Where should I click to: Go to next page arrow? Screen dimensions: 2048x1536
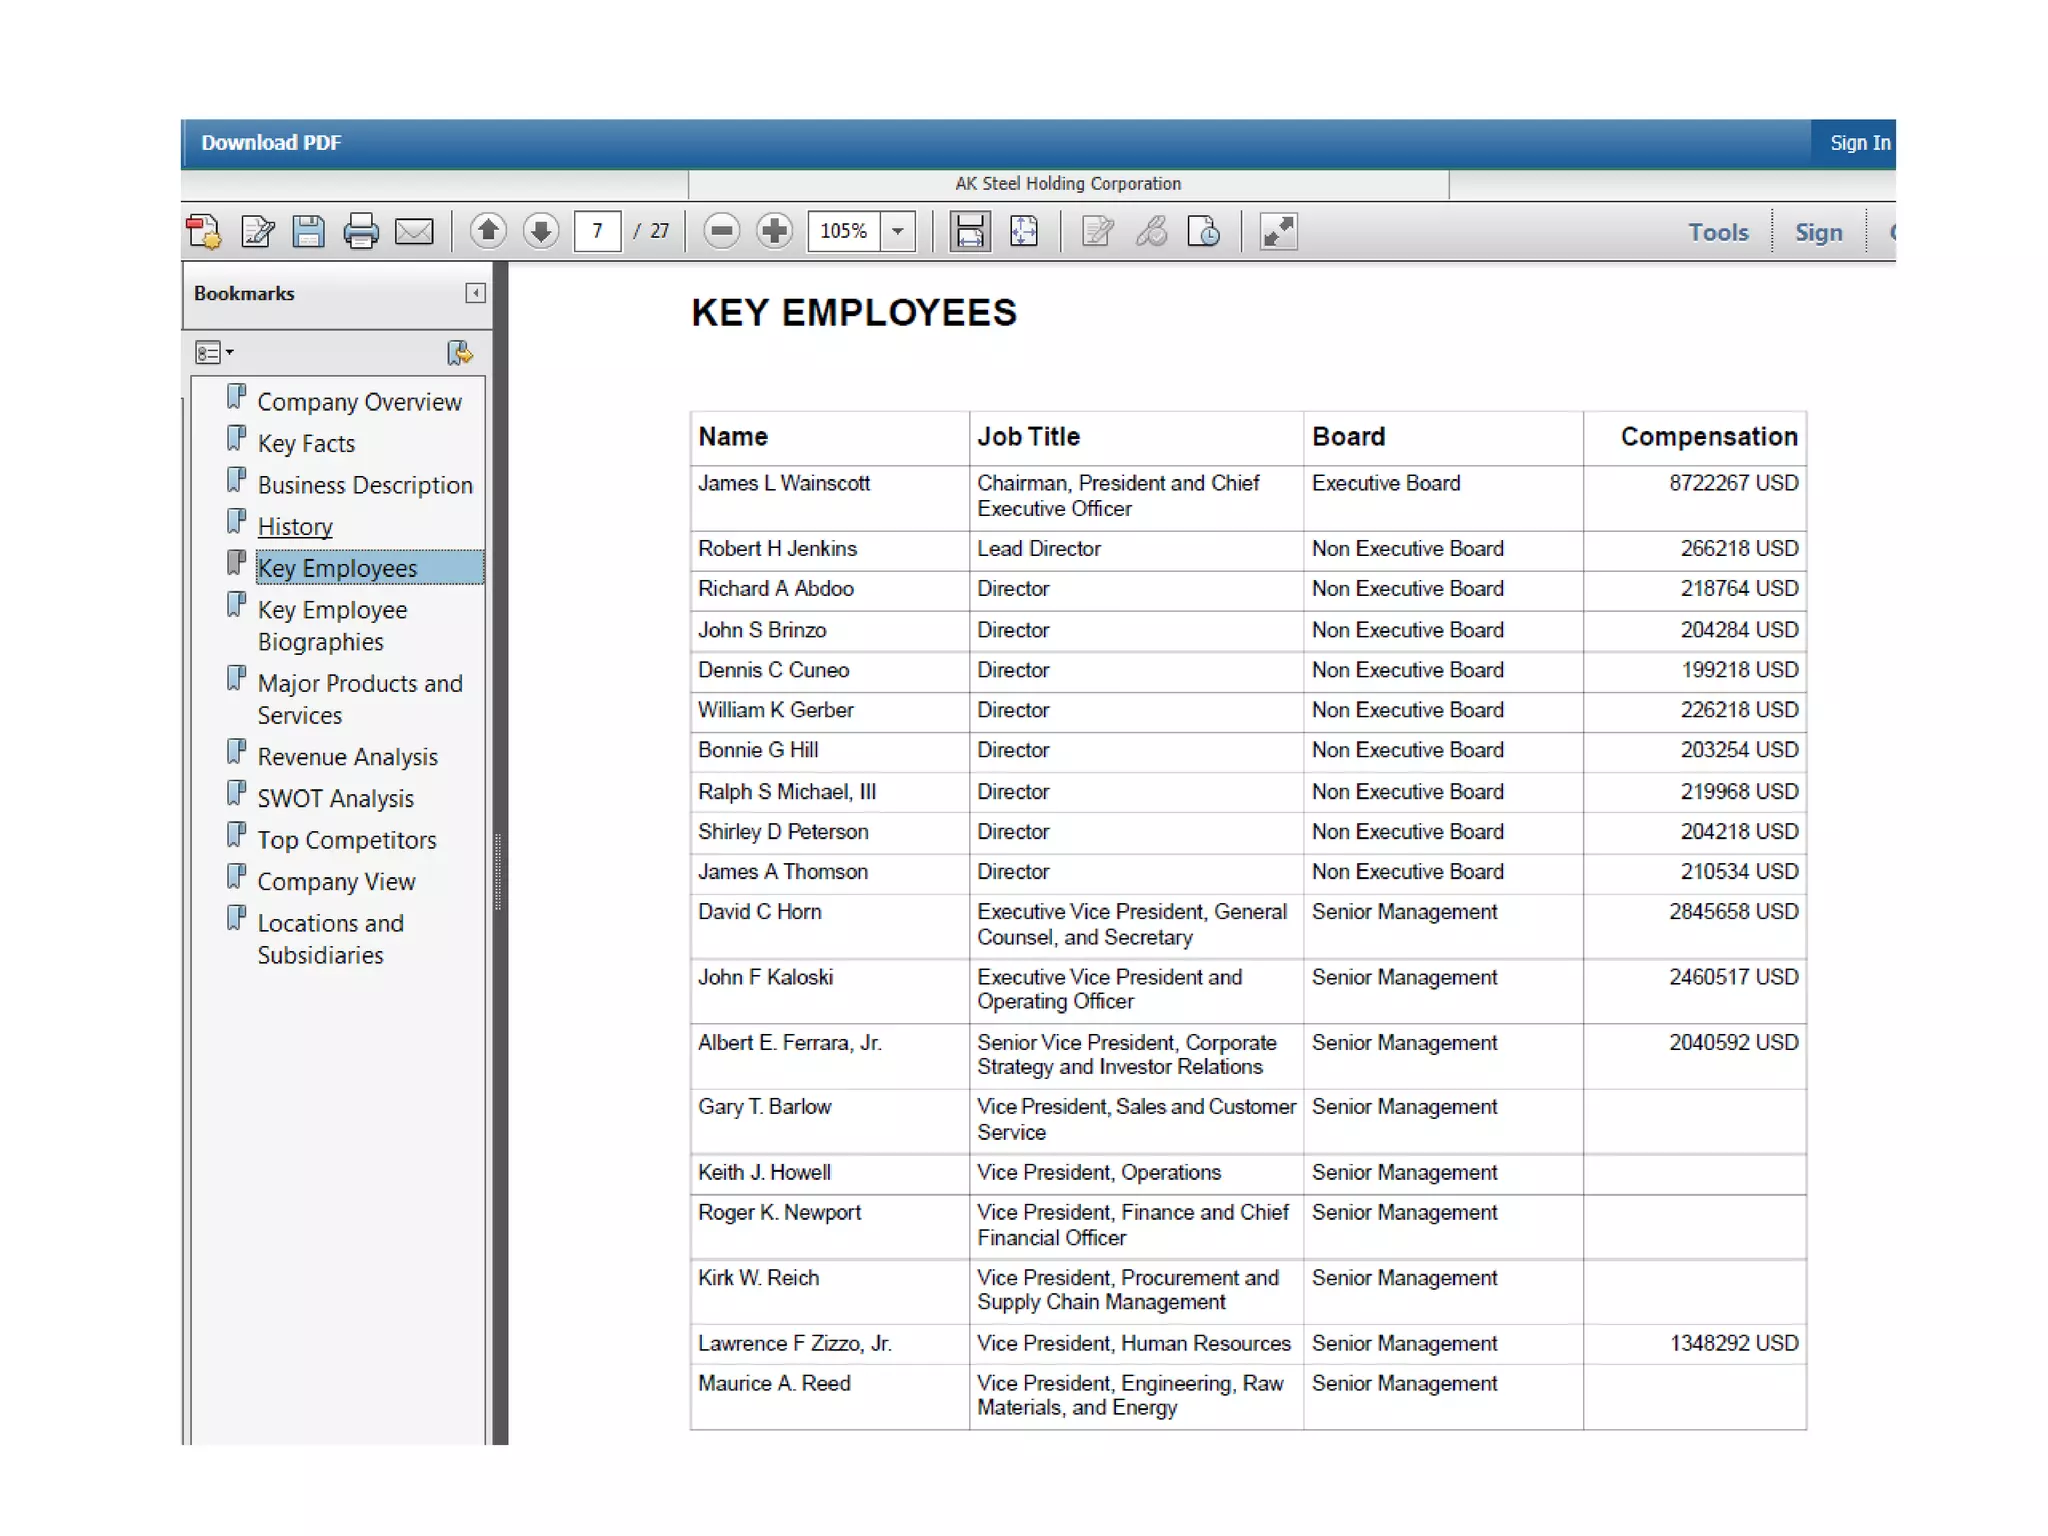point(541,232)
